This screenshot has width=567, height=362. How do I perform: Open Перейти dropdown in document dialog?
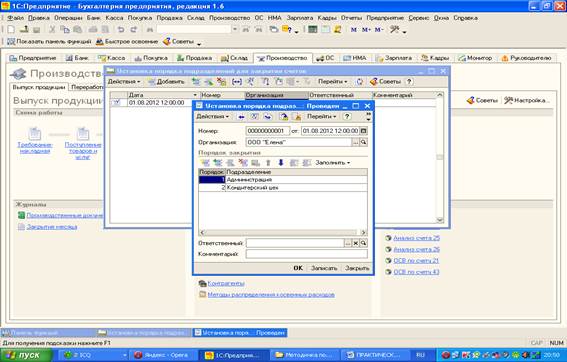click(321, 116)
